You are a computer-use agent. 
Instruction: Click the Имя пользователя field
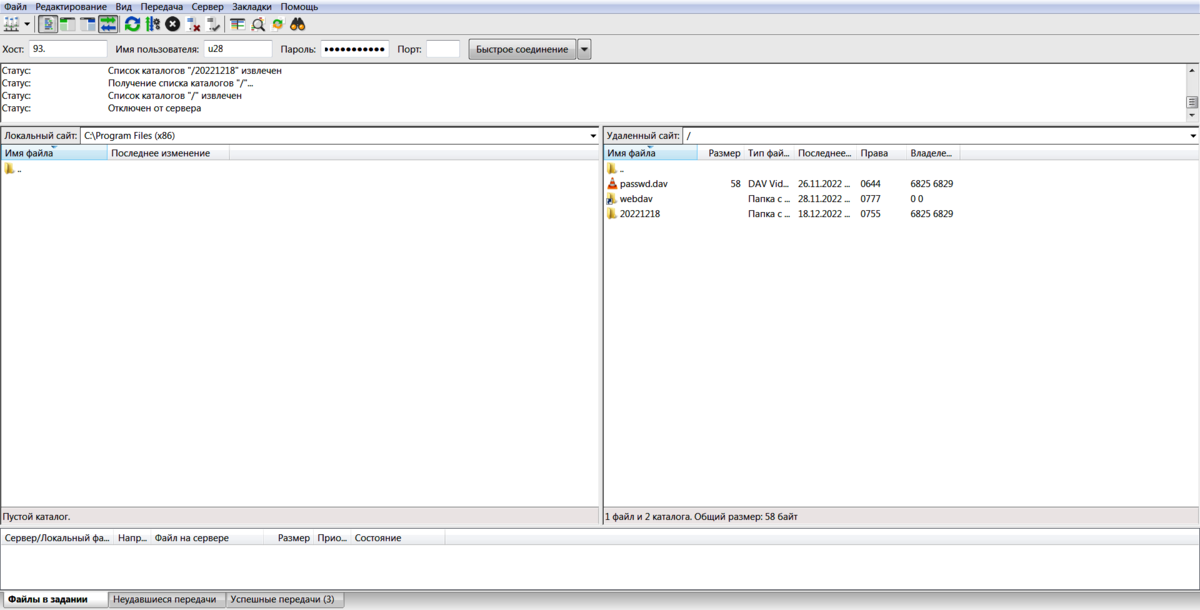pos(238,49)
